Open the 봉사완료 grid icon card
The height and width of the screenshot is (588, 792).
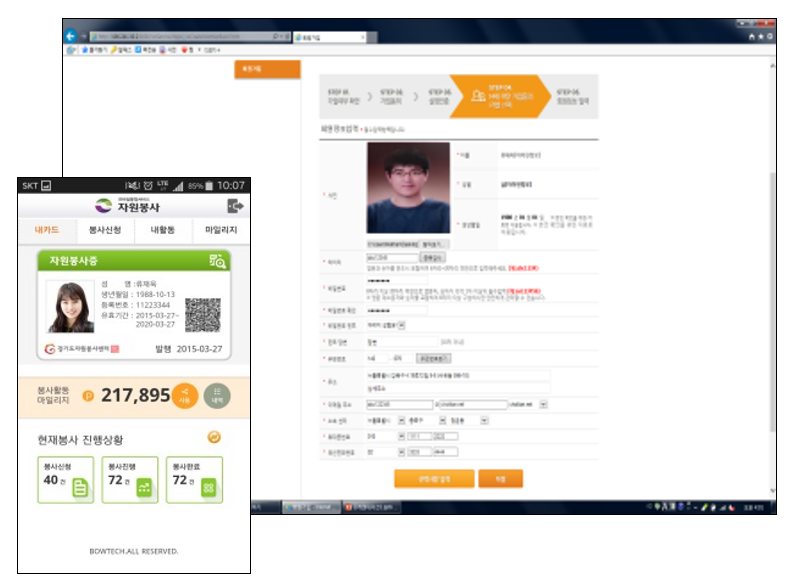coord(194,480)
